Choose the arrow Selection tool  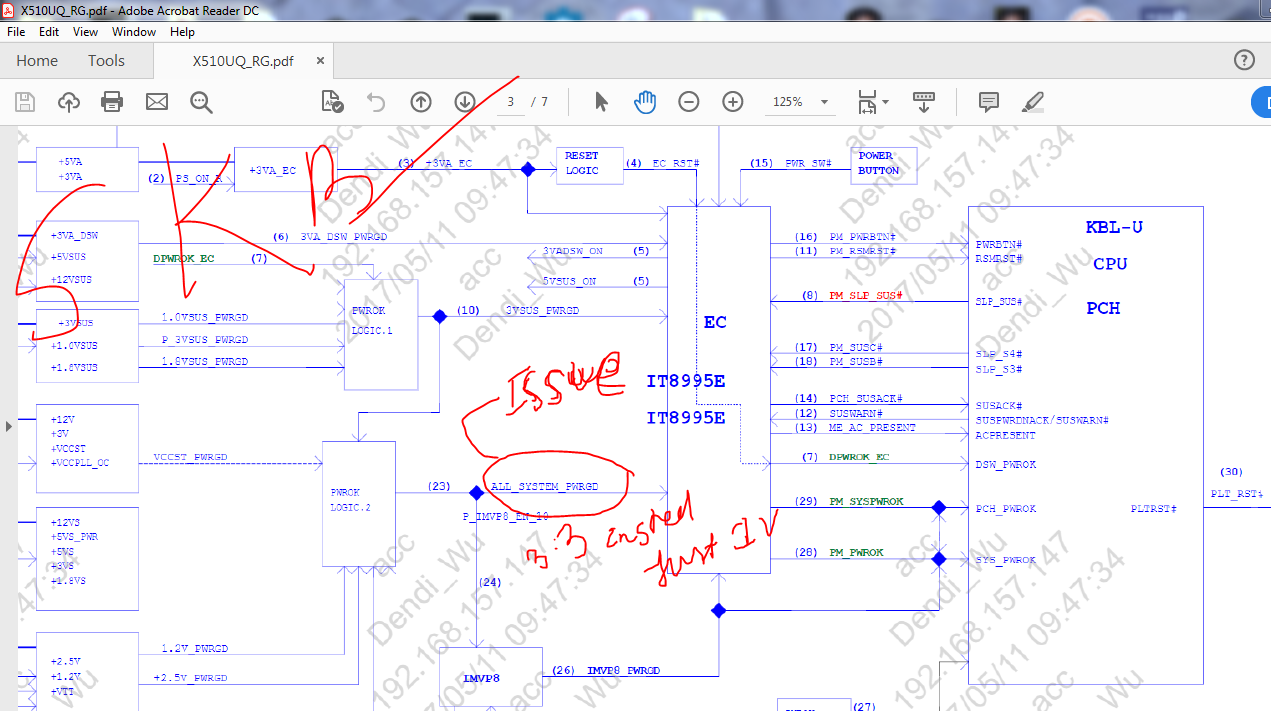(601, 101)
